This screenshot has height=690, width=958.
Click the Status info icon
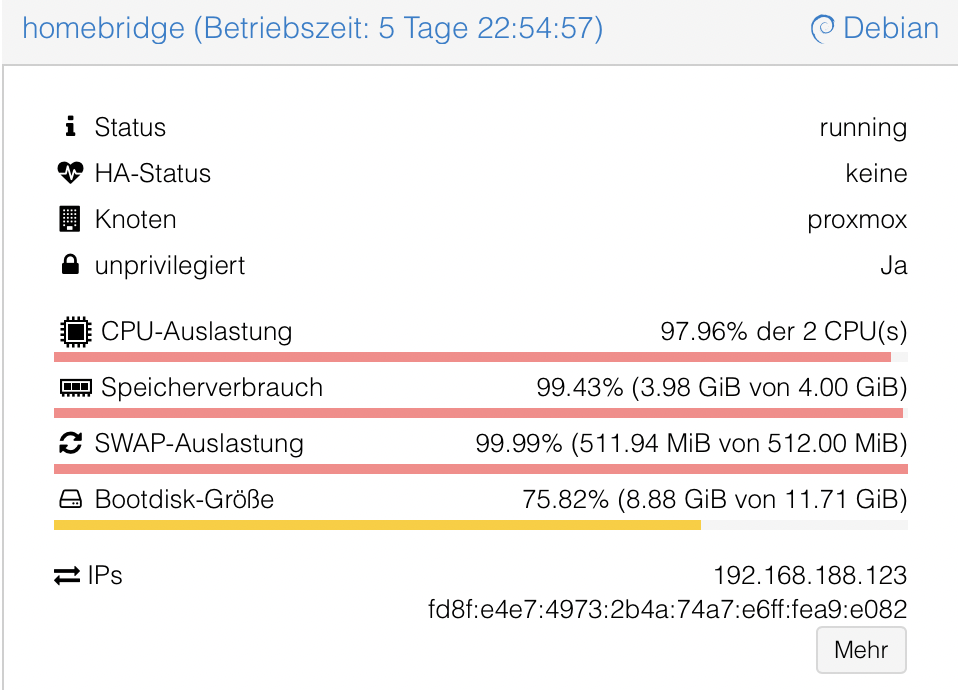coord(70,127)
